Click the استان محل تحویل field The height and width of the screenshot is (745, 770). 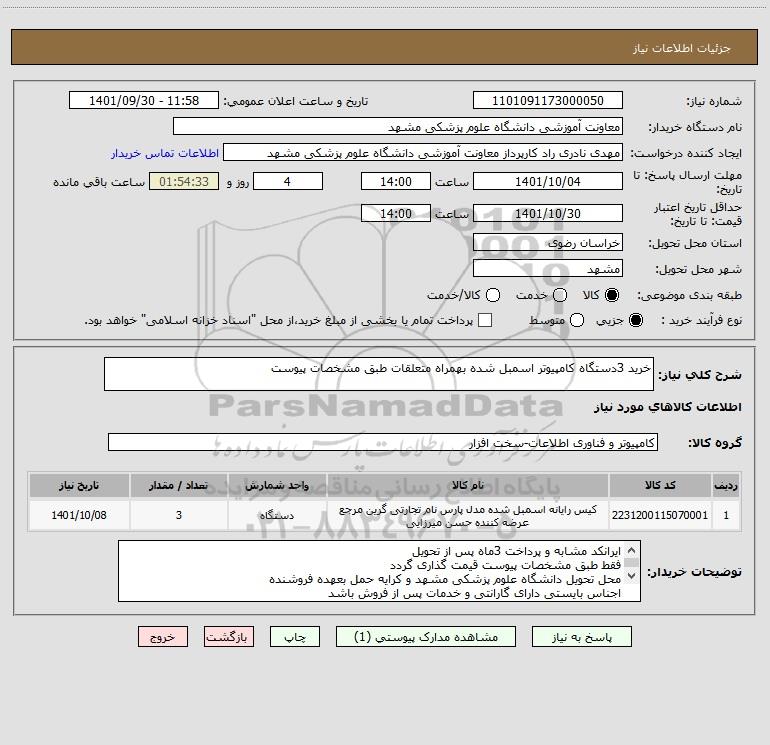(548, 243)
